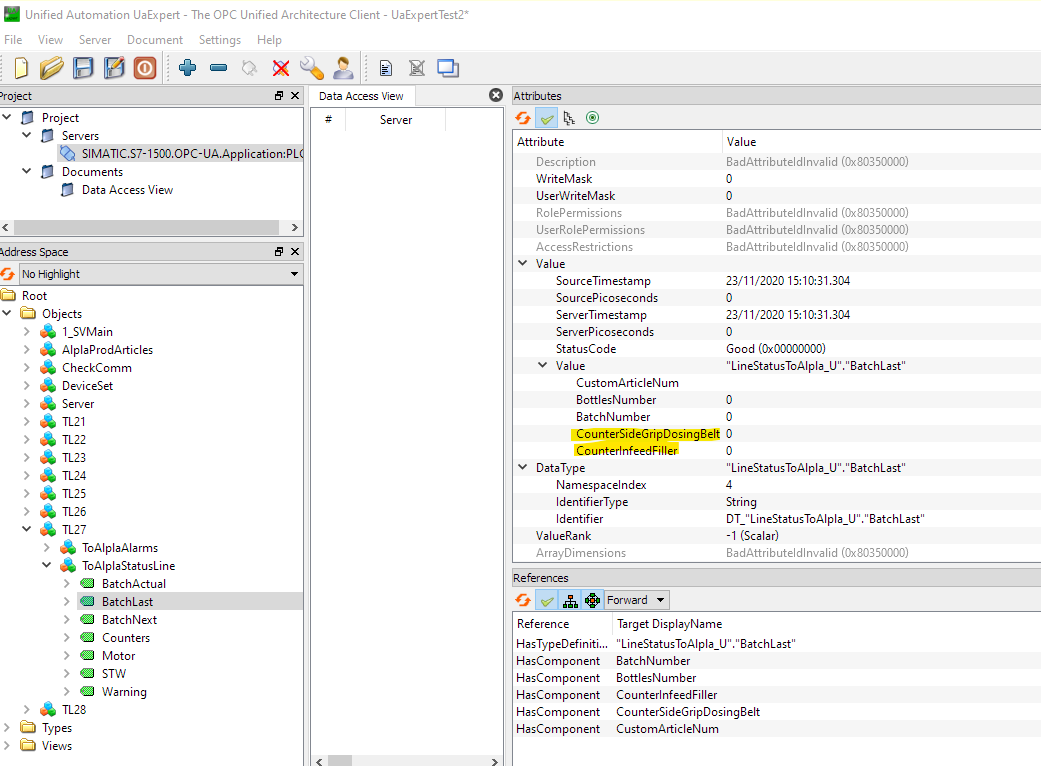Click the Save As floppy-with-pencil icon

click(114, 68)
